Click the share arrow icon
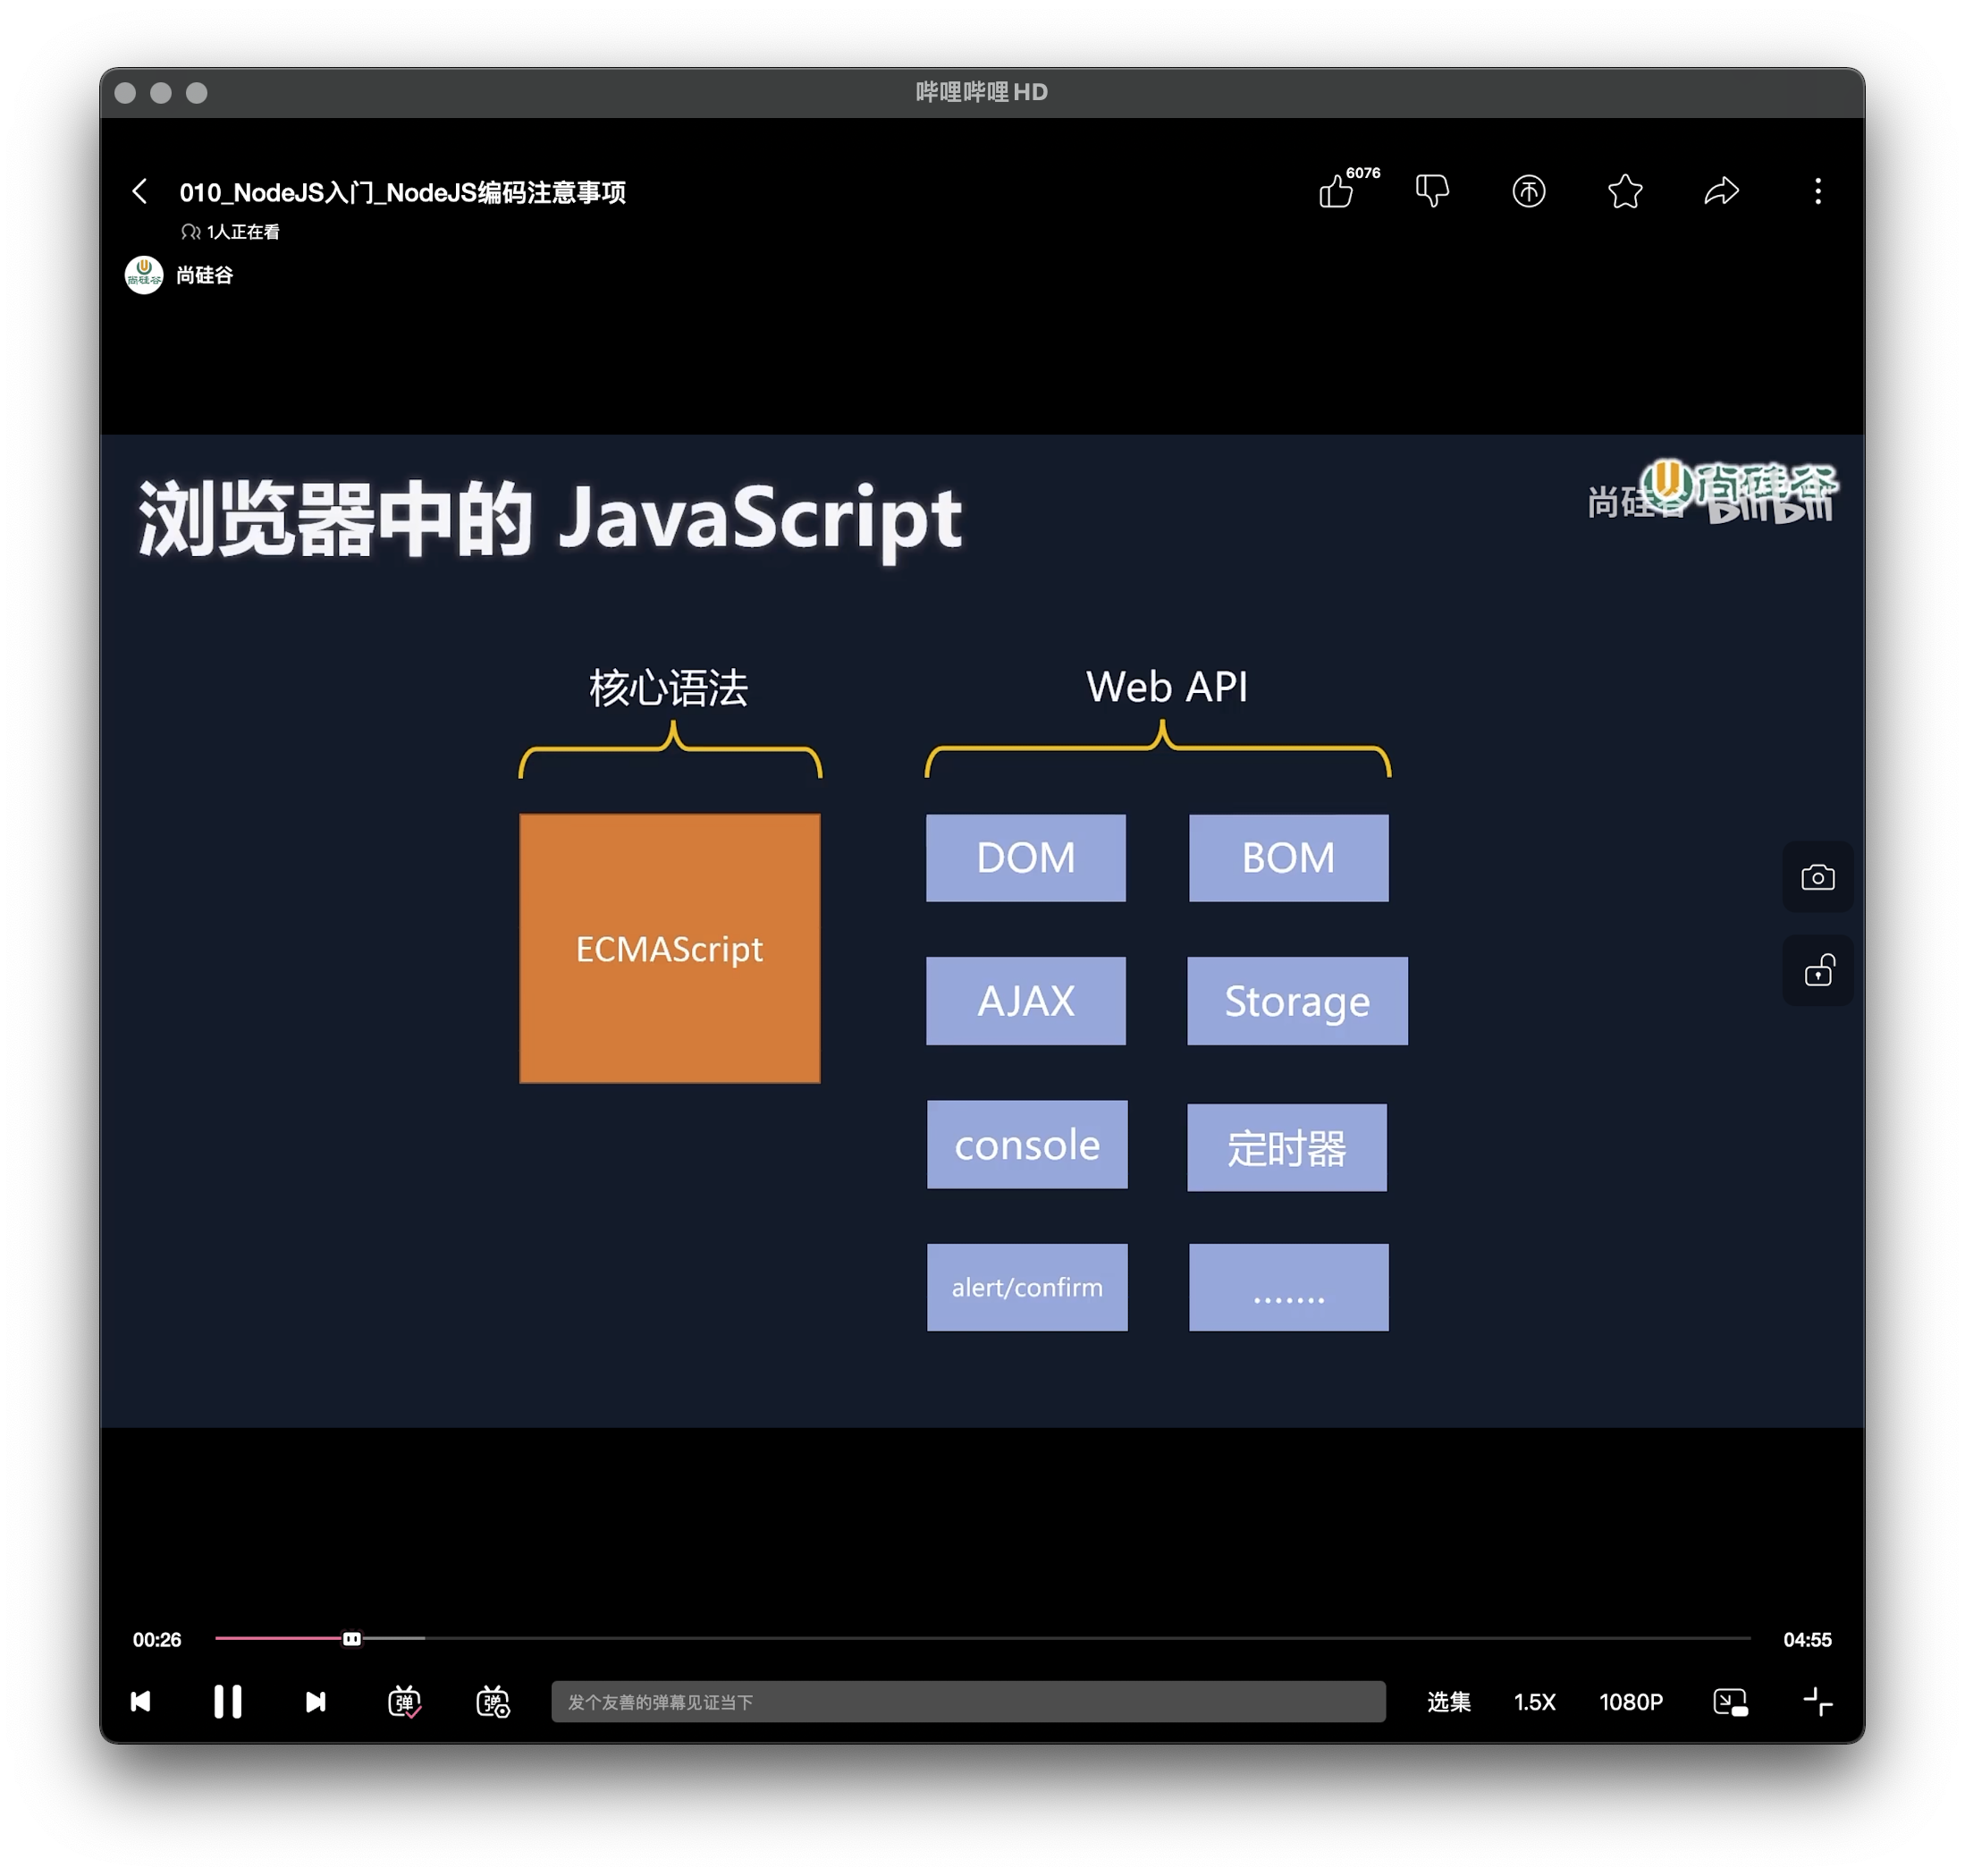Screen dimensions: 1965x1876 [x=1721, y=191]
